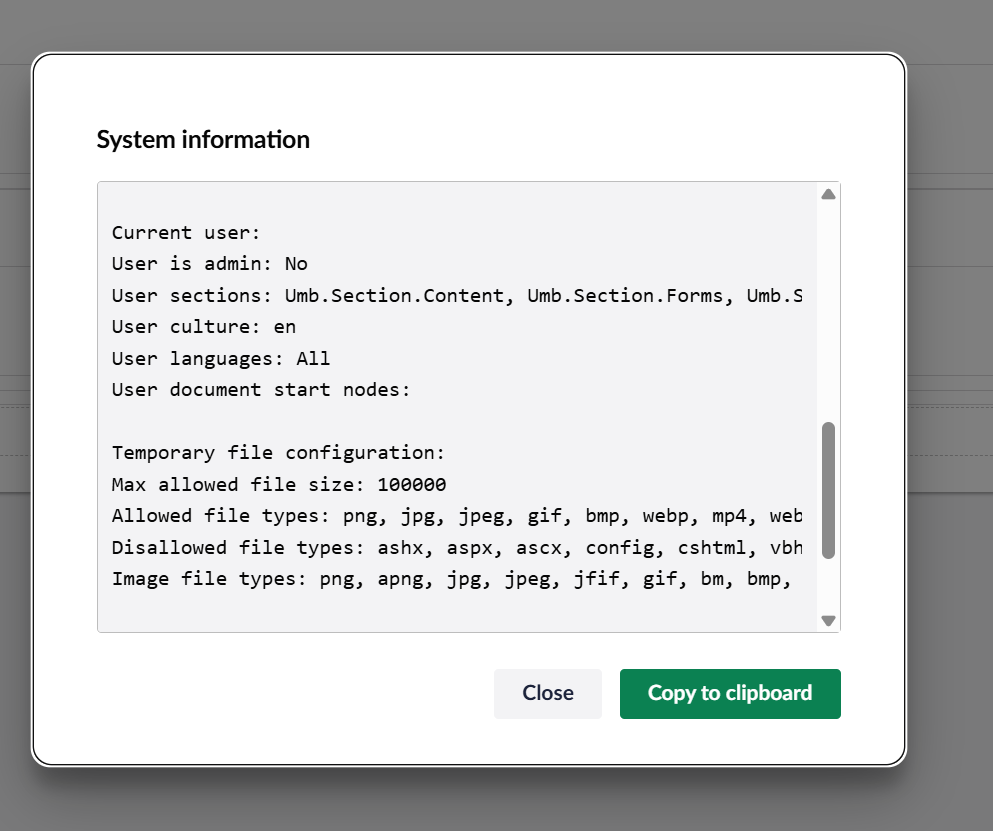Click the 'User languages: All' line

click(x=221, y=358)
